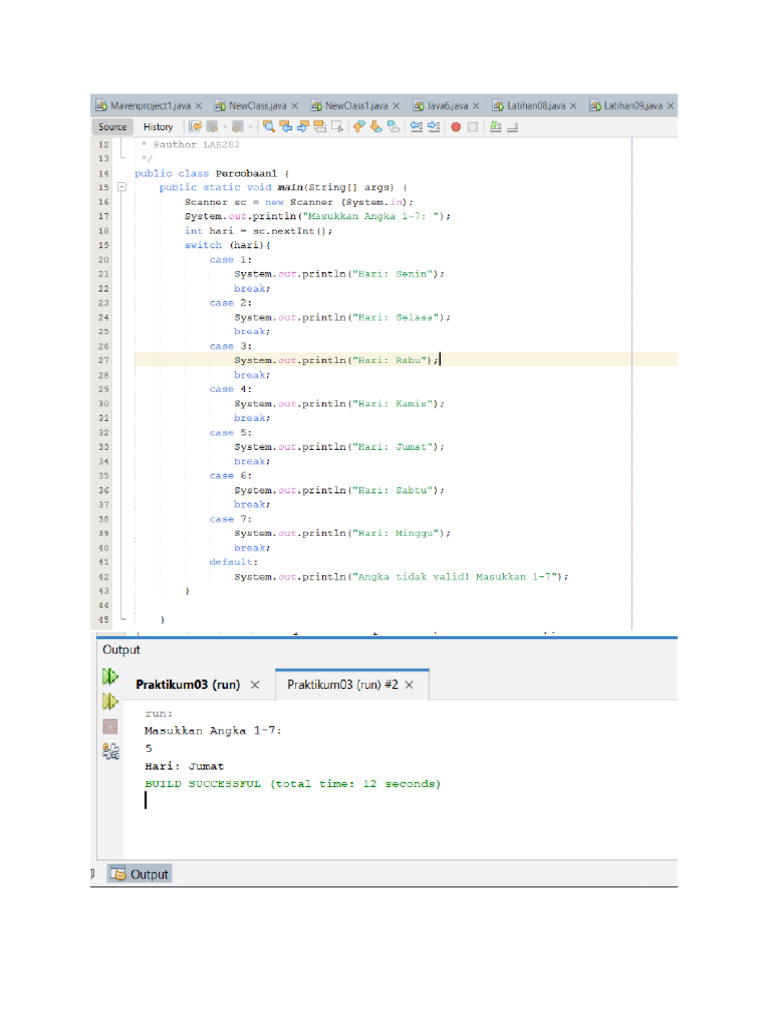Viewport: 768px width, 1024px height.
Task: Click the Last Edit icon in toolbar
Action: (196, 127)
